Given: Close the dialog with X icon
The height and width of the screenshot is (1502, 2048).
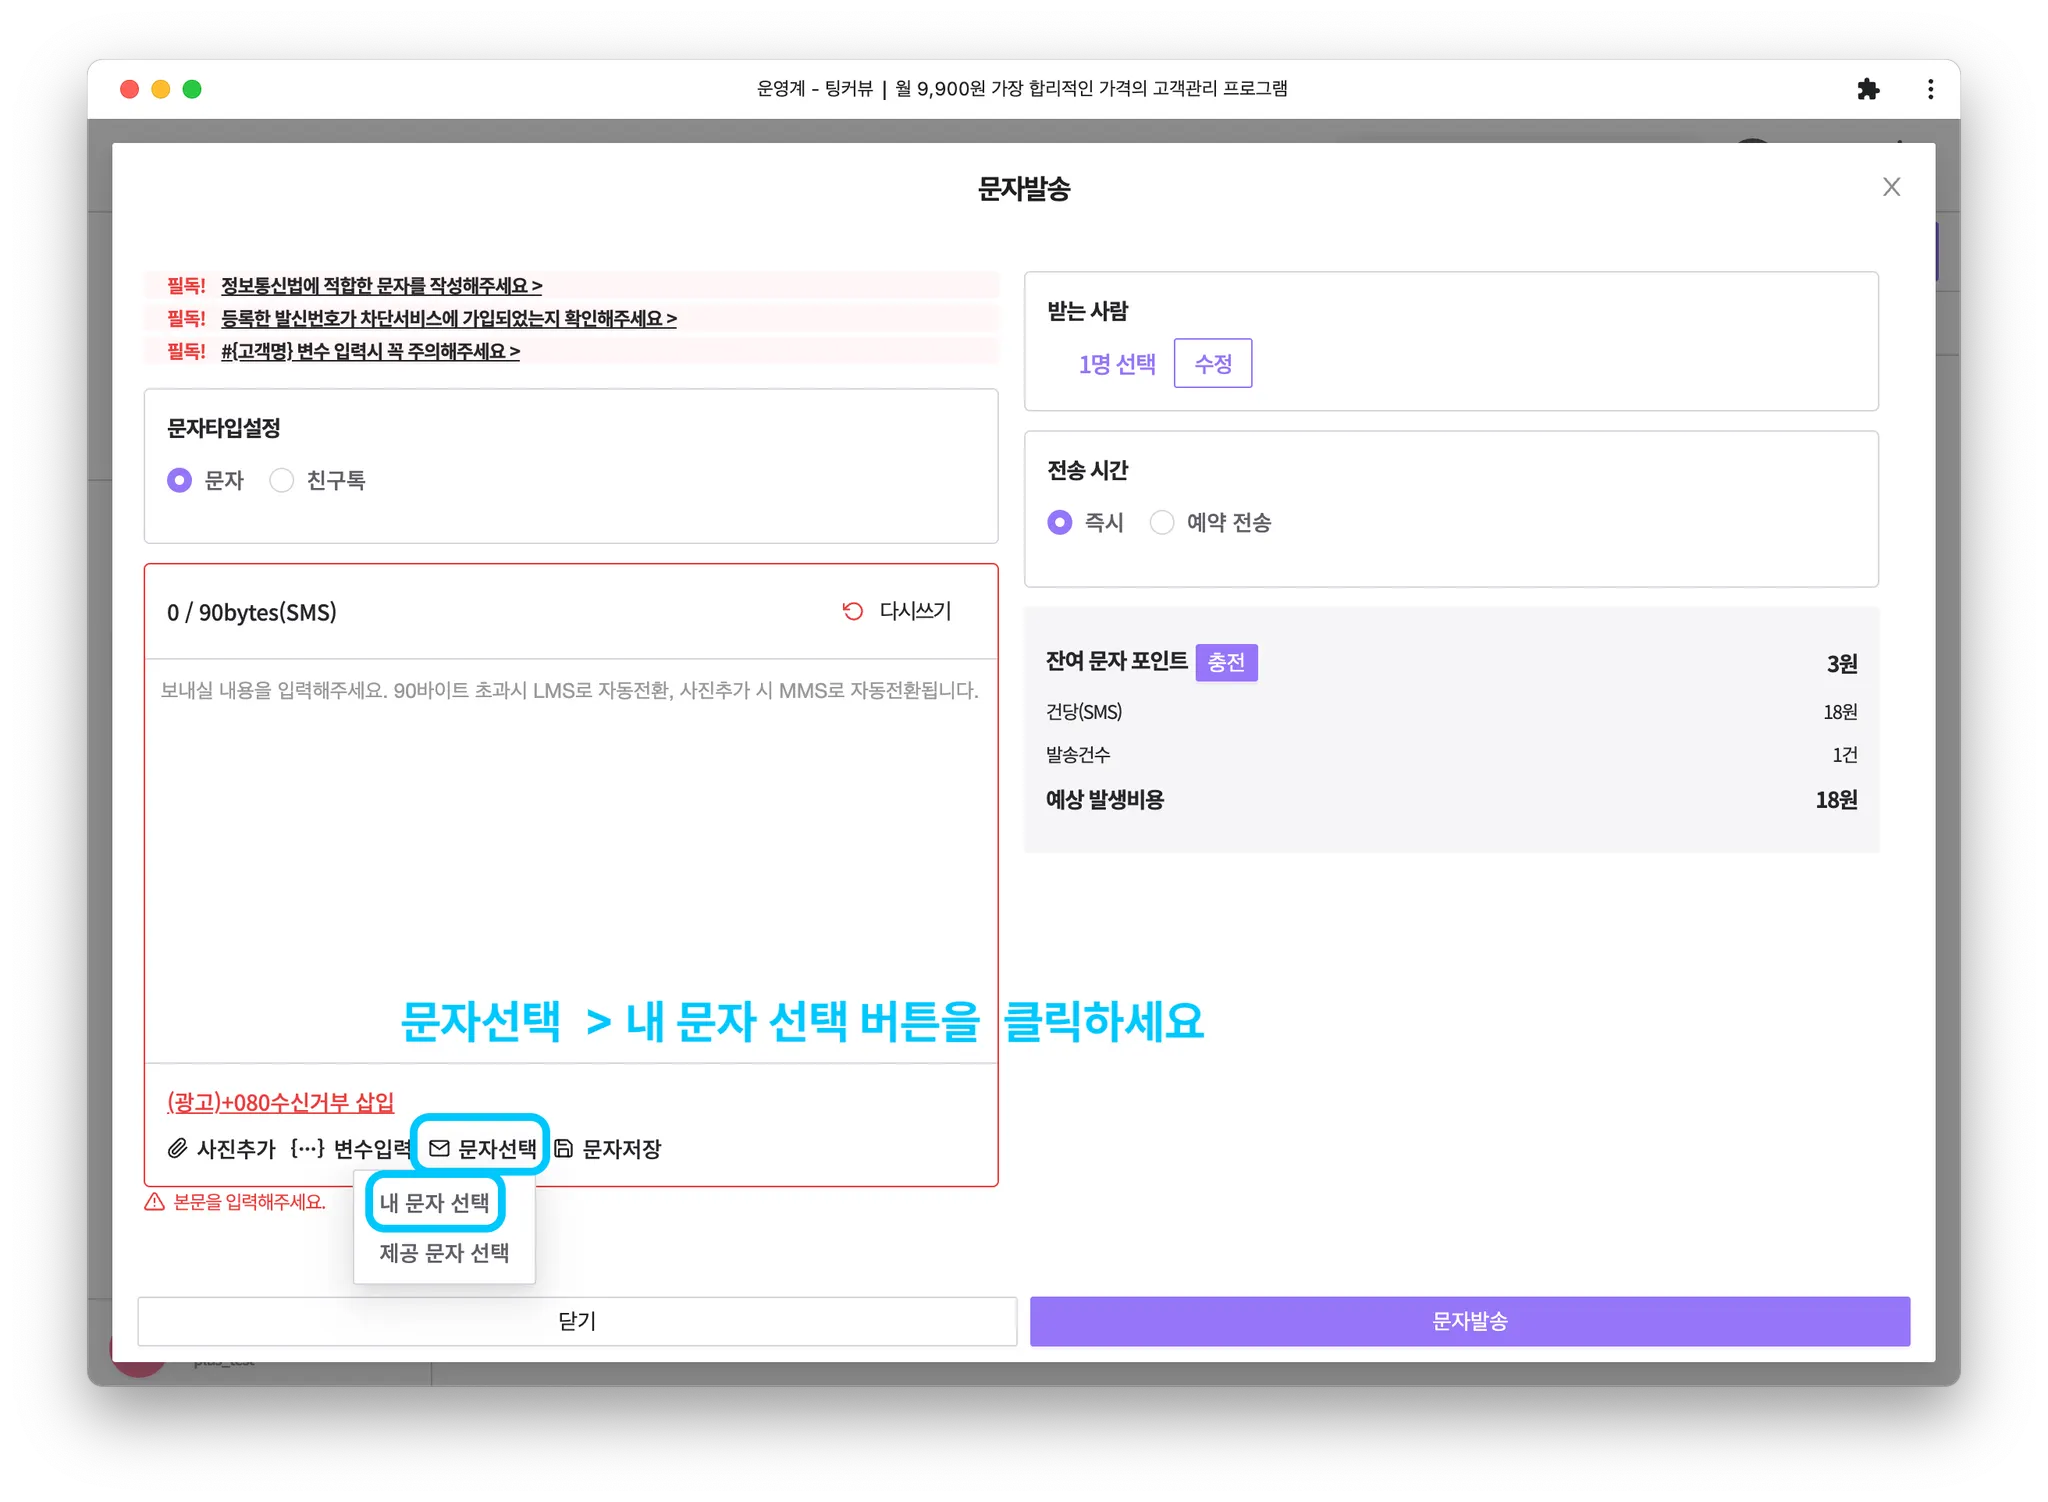Looking at the screenshot, I should [1891, 187].
